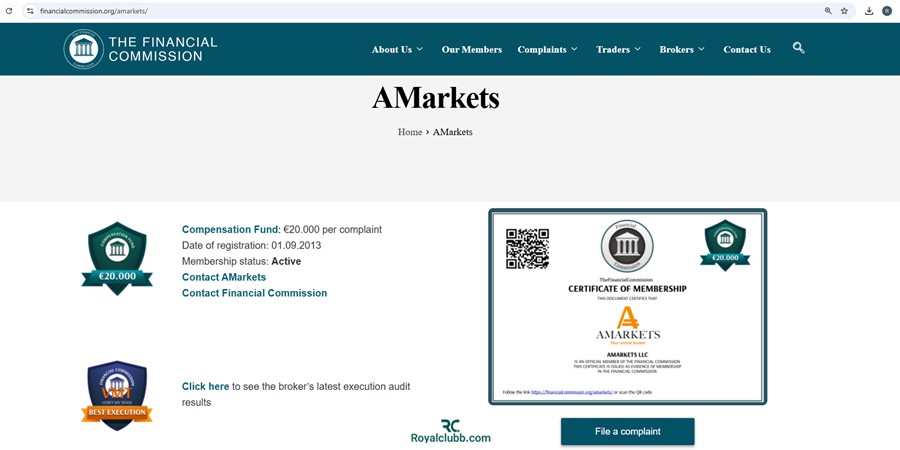The height and width of the screenshot is (450, 900).
Task: Open the Our Members menu item
Action: pyautogui.click(x=471, y=49)
